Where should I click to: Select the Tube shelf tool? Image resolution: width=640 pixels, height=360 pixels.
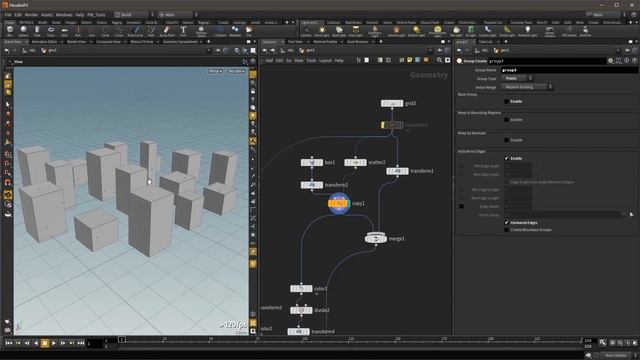[x=37, y=31]
